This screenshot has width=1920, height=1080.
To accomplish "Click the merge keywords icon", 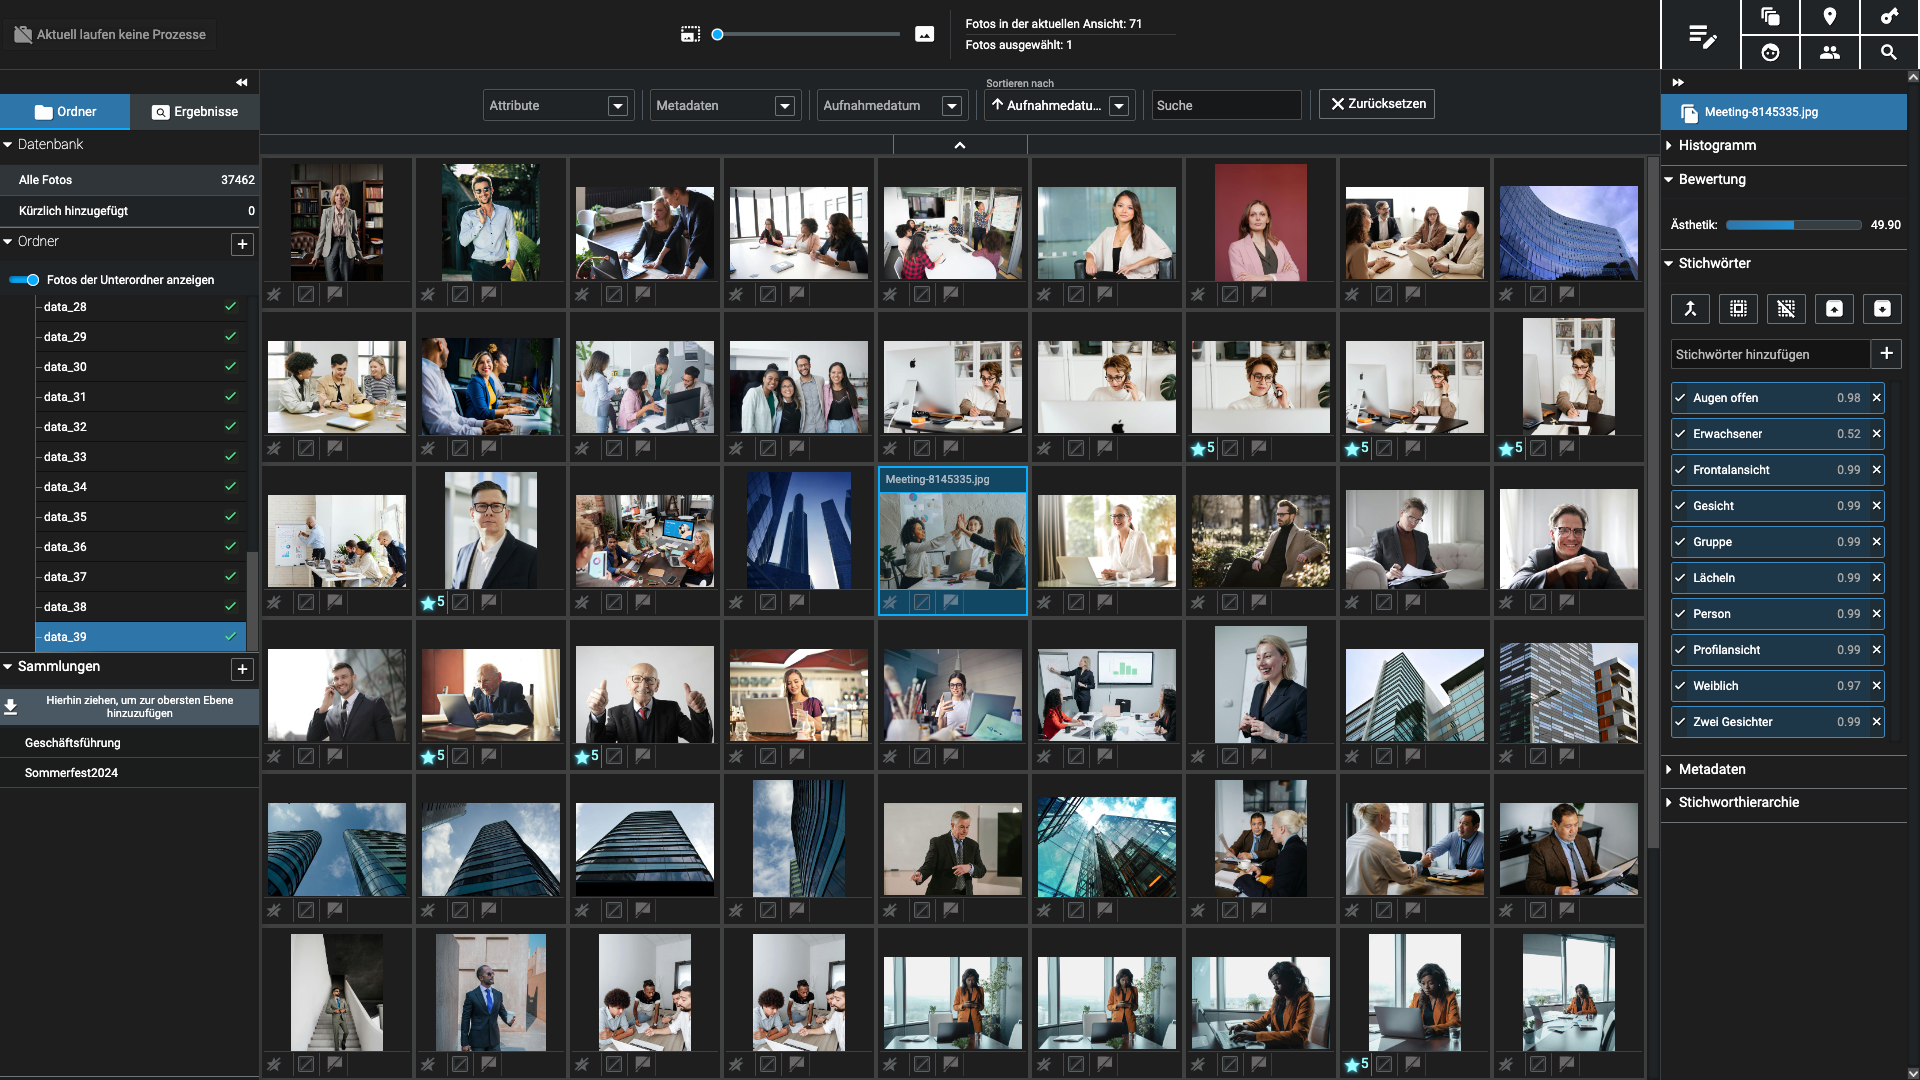I will click(x=1690, y=309).
